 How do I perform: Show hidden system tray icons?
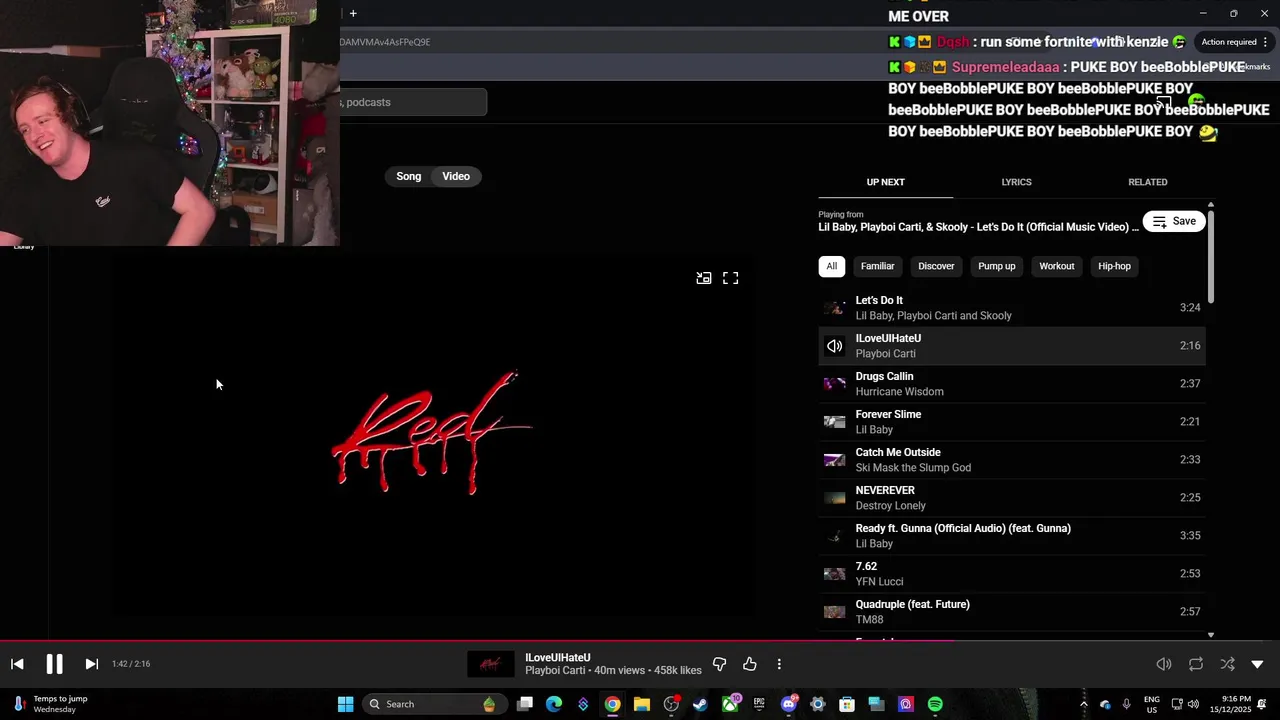[x=1083, y=704]
